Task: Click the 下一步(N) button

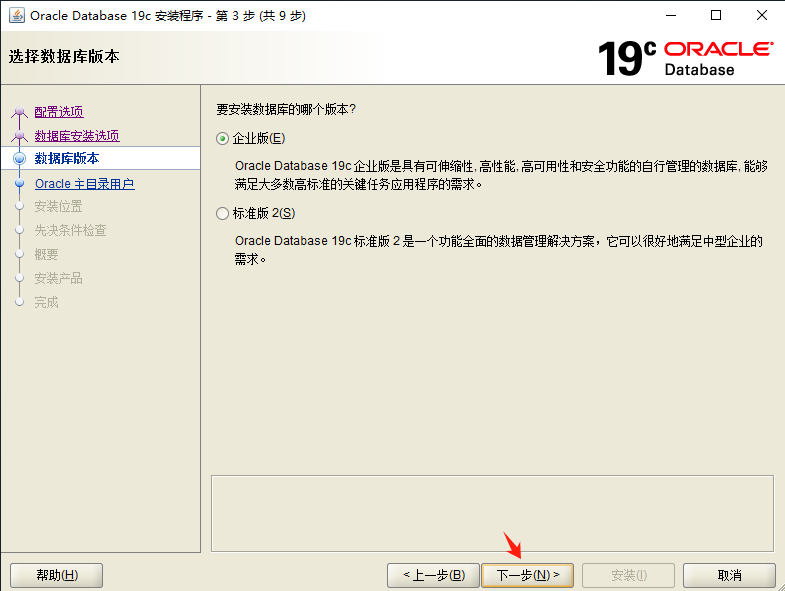Action: [527, 575]
